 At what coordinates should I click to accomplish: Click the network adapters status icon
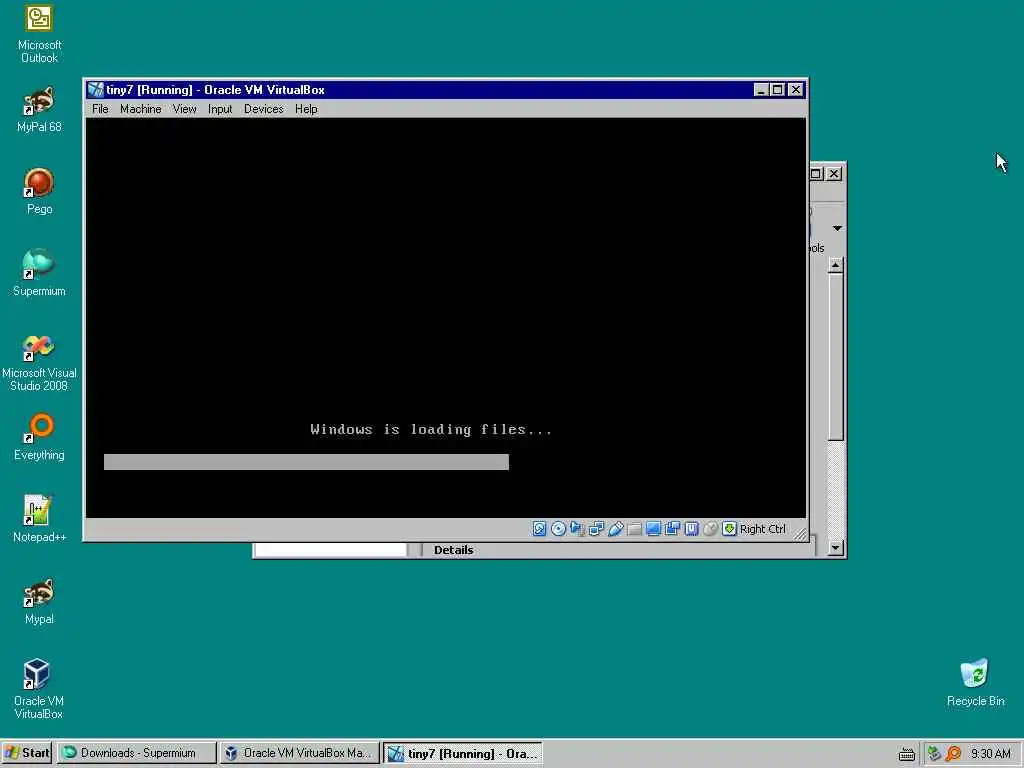click(596, 529)
